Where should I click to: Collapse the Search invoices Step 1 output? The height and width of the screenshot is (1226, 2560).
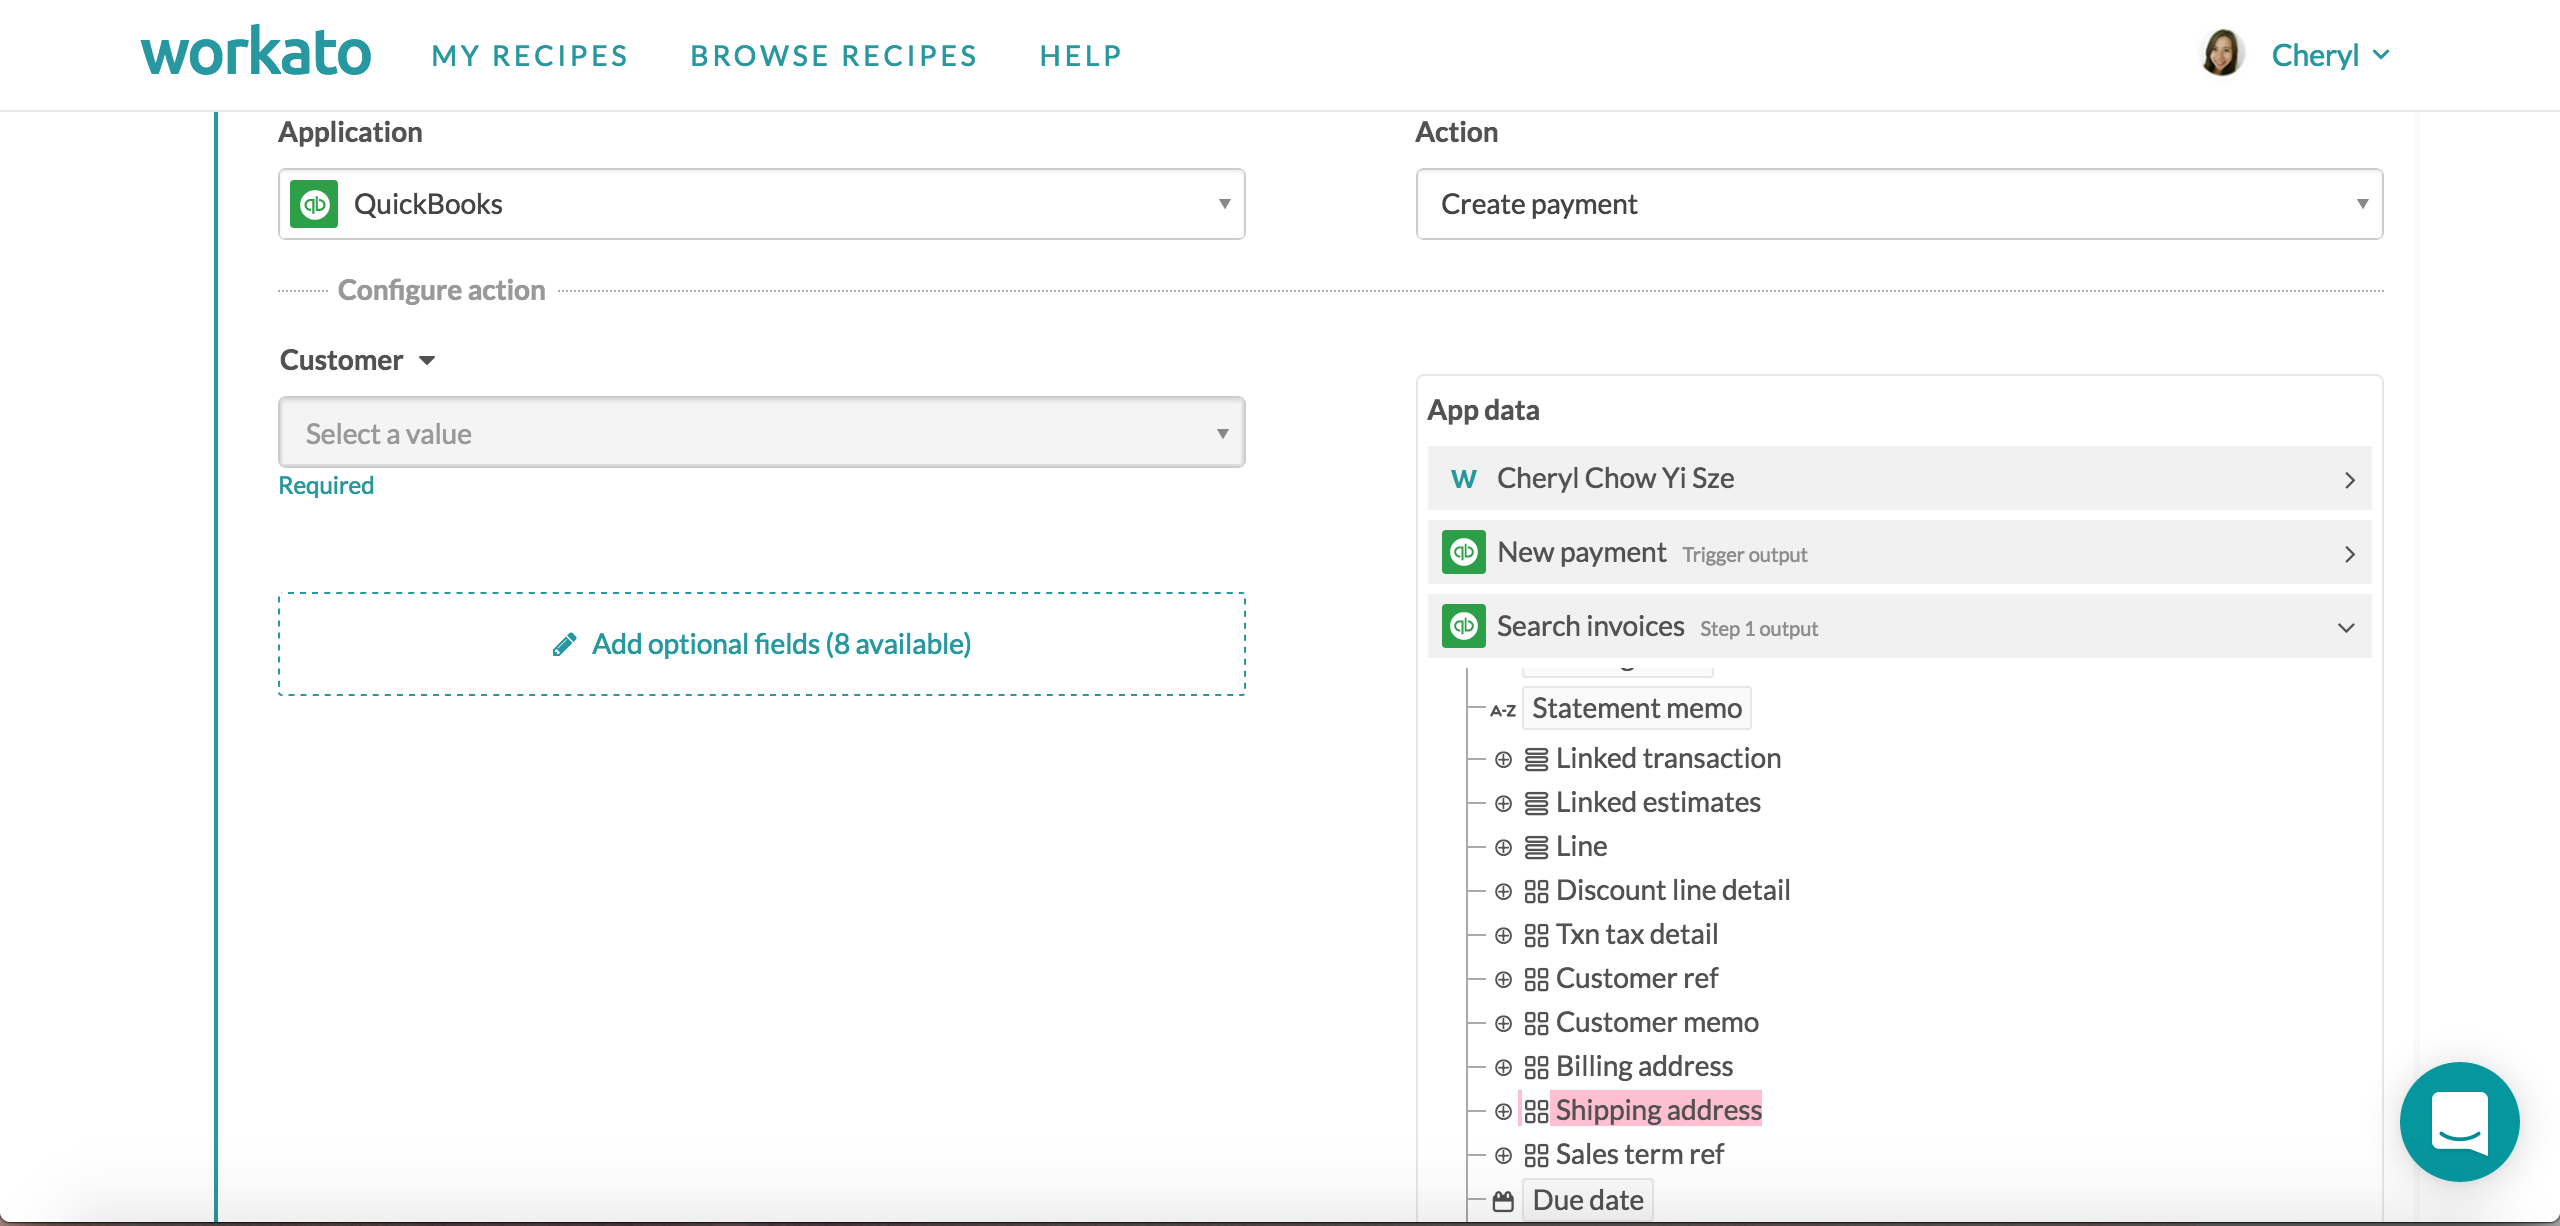[x=2346, y=628]
